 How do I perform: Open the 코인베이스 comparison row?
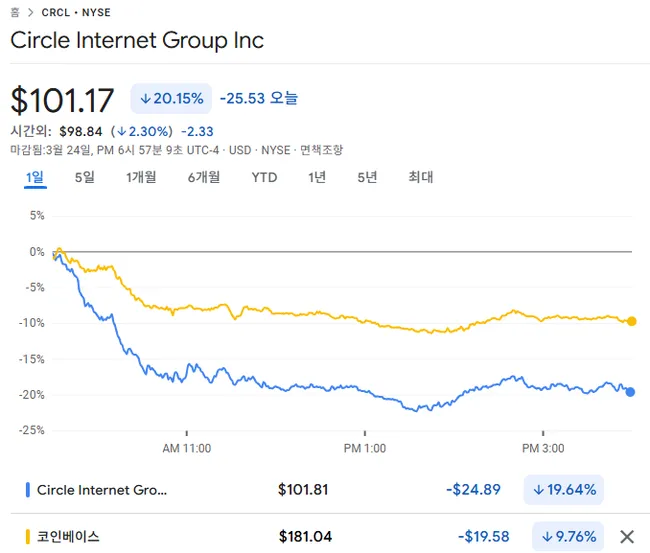pyautogui.click(x=68, y=537)
